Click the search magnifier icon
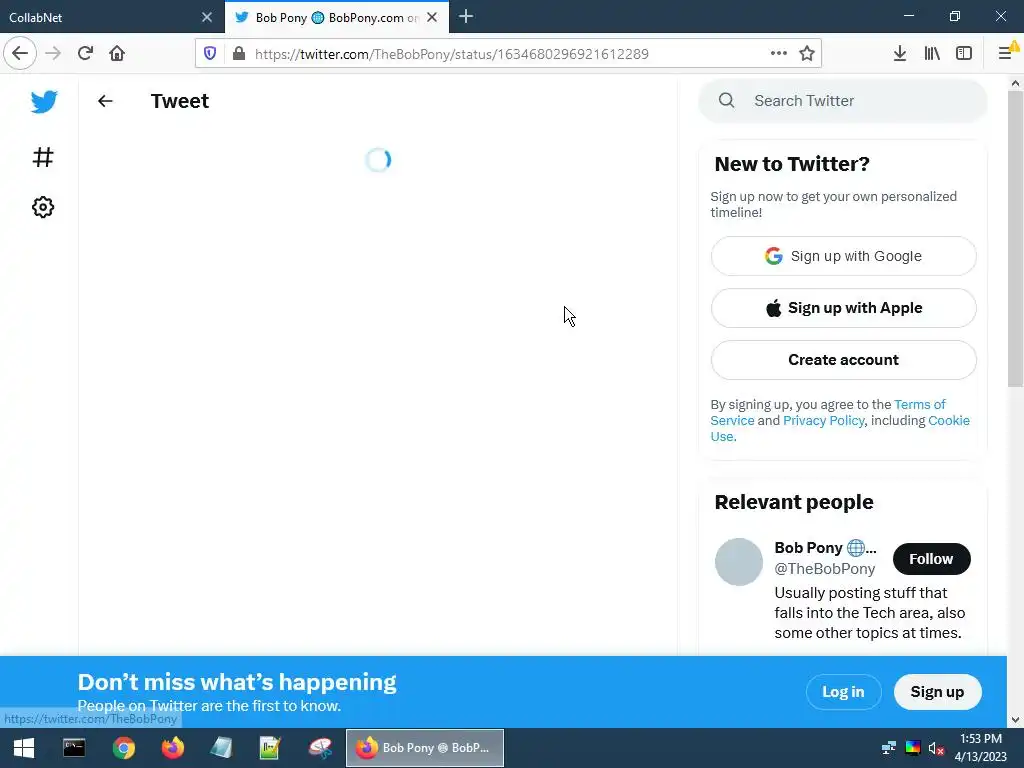Screen dimensions: 1024x768 click(727, 101)
